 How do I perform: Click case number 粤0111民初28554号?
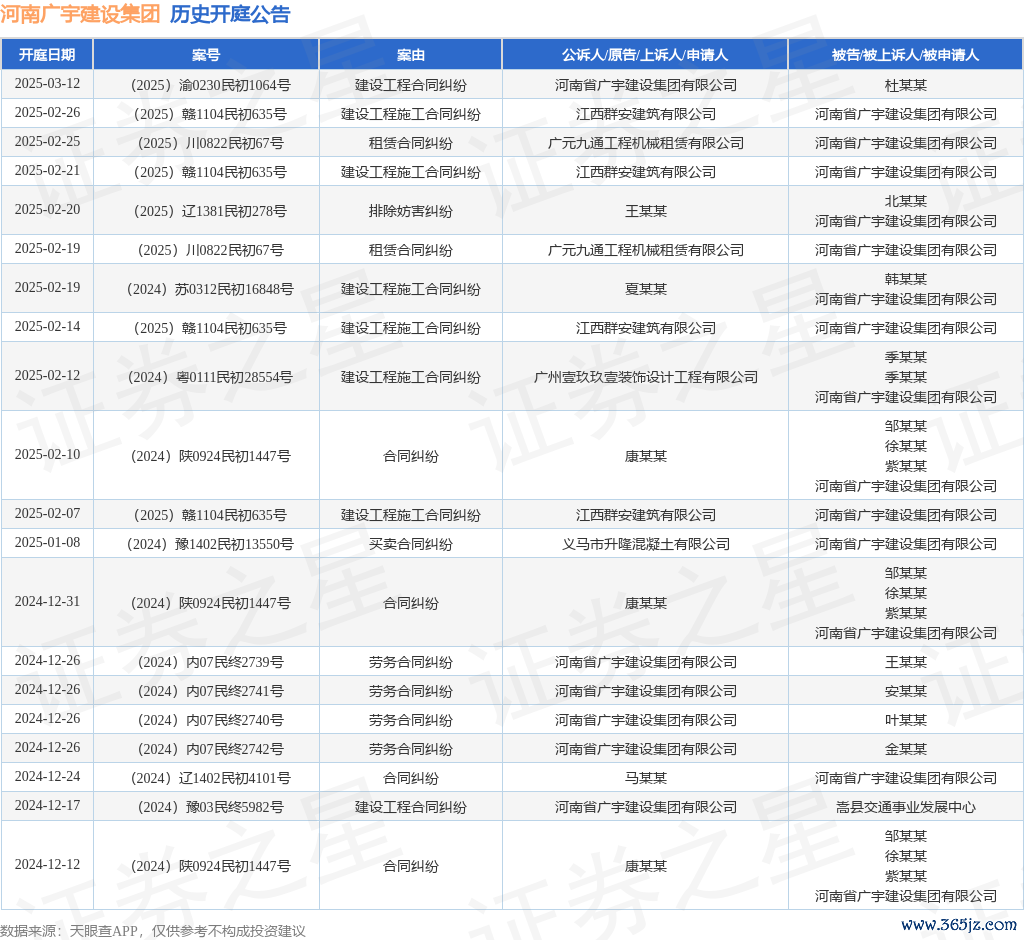point(210,377)
